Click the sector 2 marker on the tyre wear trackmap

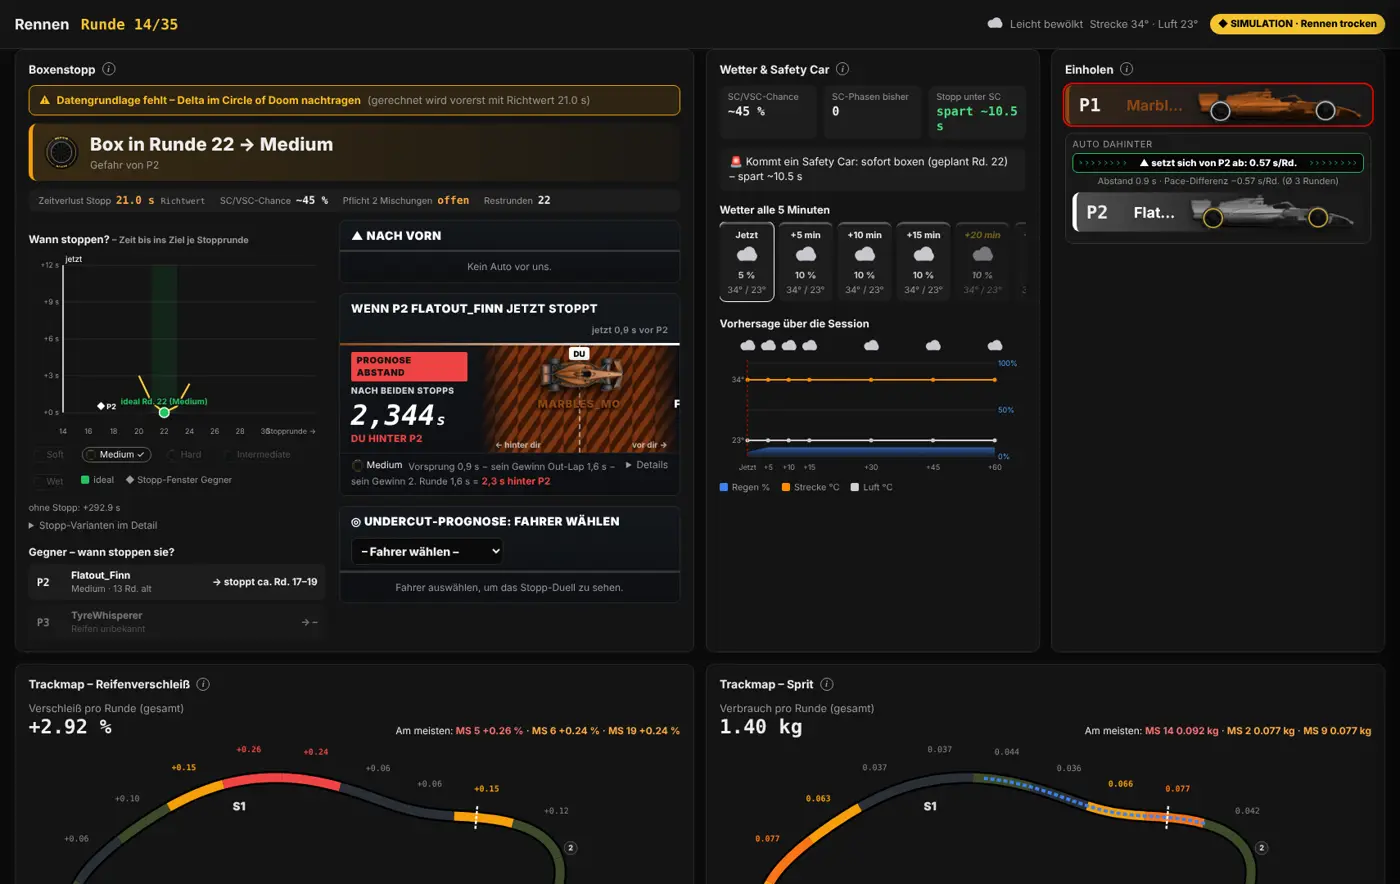click(x=571, y=848)
